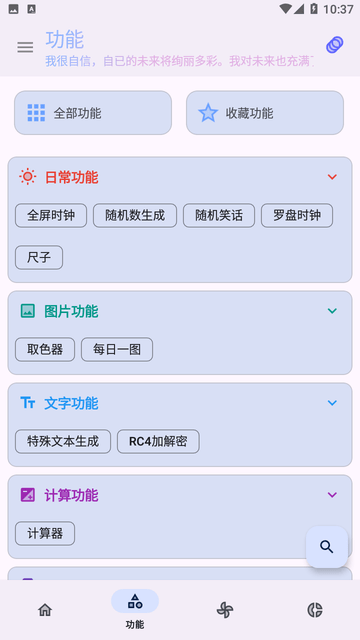Tap the sun icon beside 日常功能

pyautogui.click(x=27, y=177)
